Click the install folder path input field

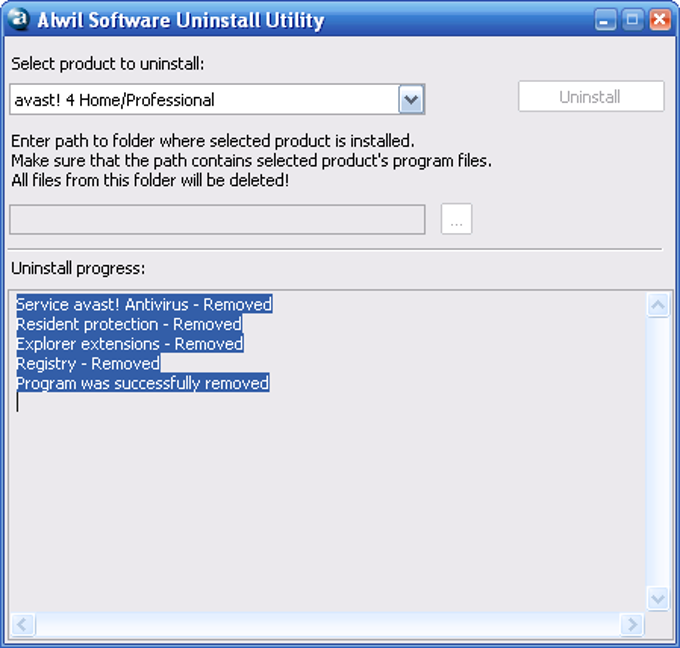[x=217, y=219]
